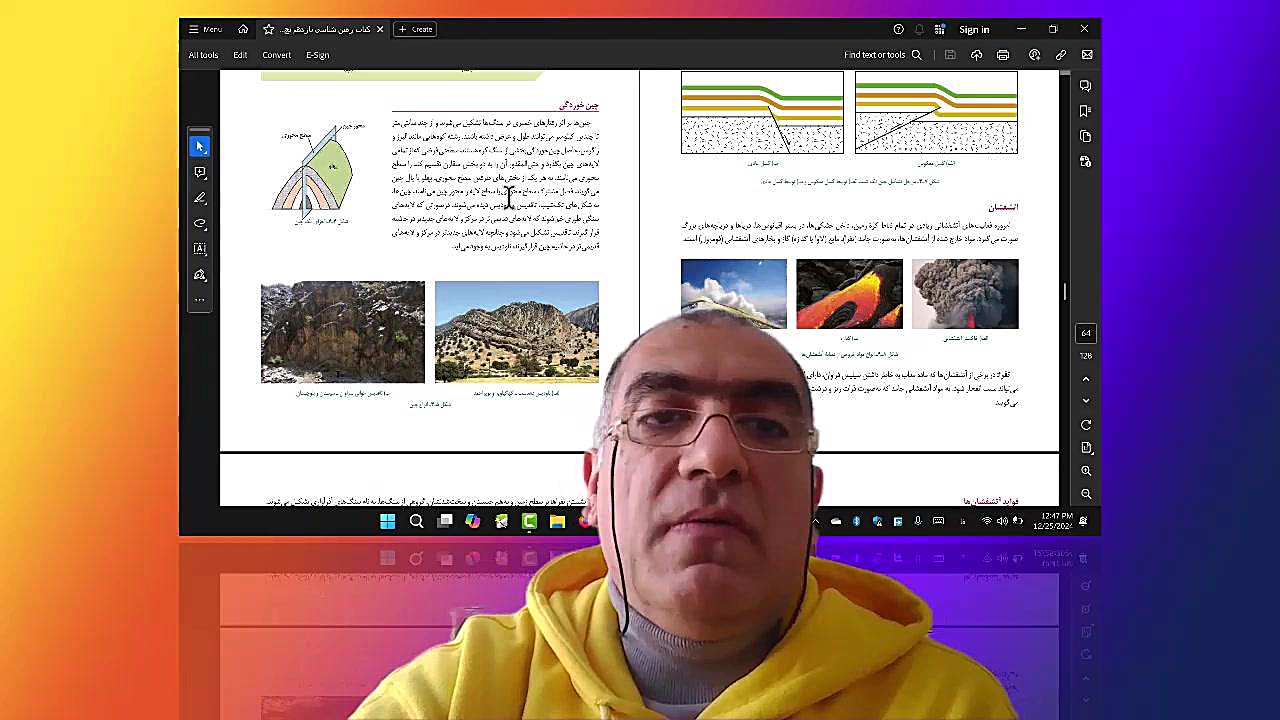Open the All tools menu
Image resolution: width=1280 pixels, height=720 pixels.
coord(203,55)
